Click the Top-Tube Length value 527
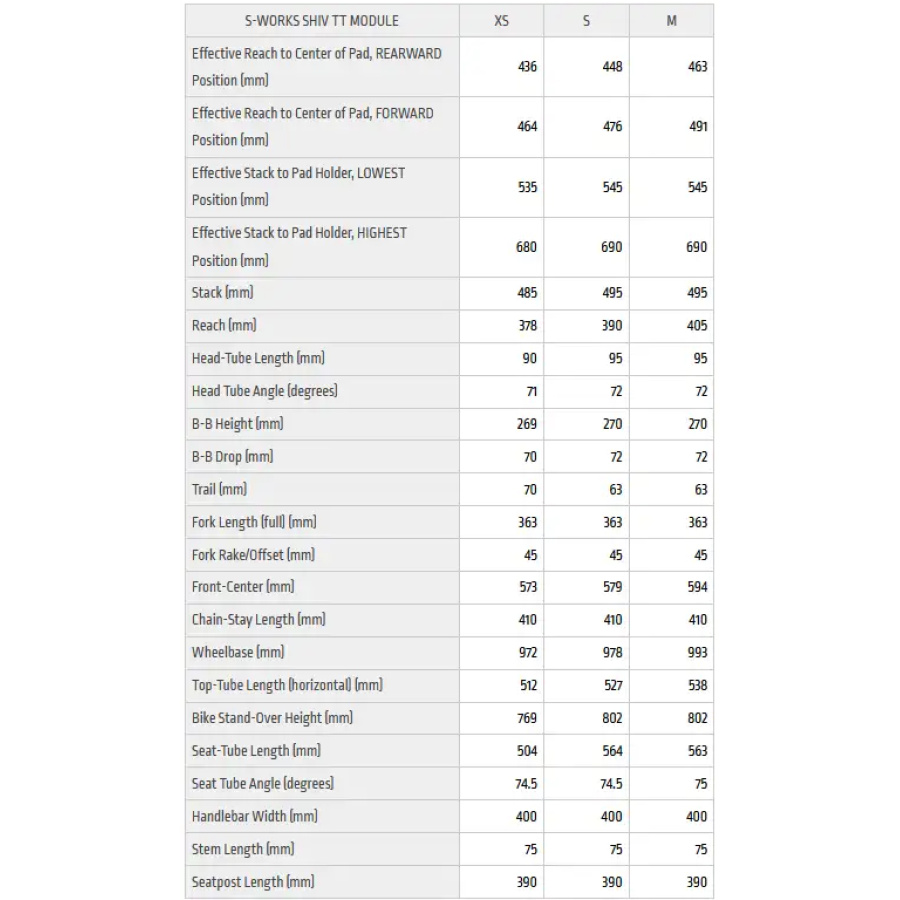The width and height of the screenshot is (900, 900). [x=612, y=685]
